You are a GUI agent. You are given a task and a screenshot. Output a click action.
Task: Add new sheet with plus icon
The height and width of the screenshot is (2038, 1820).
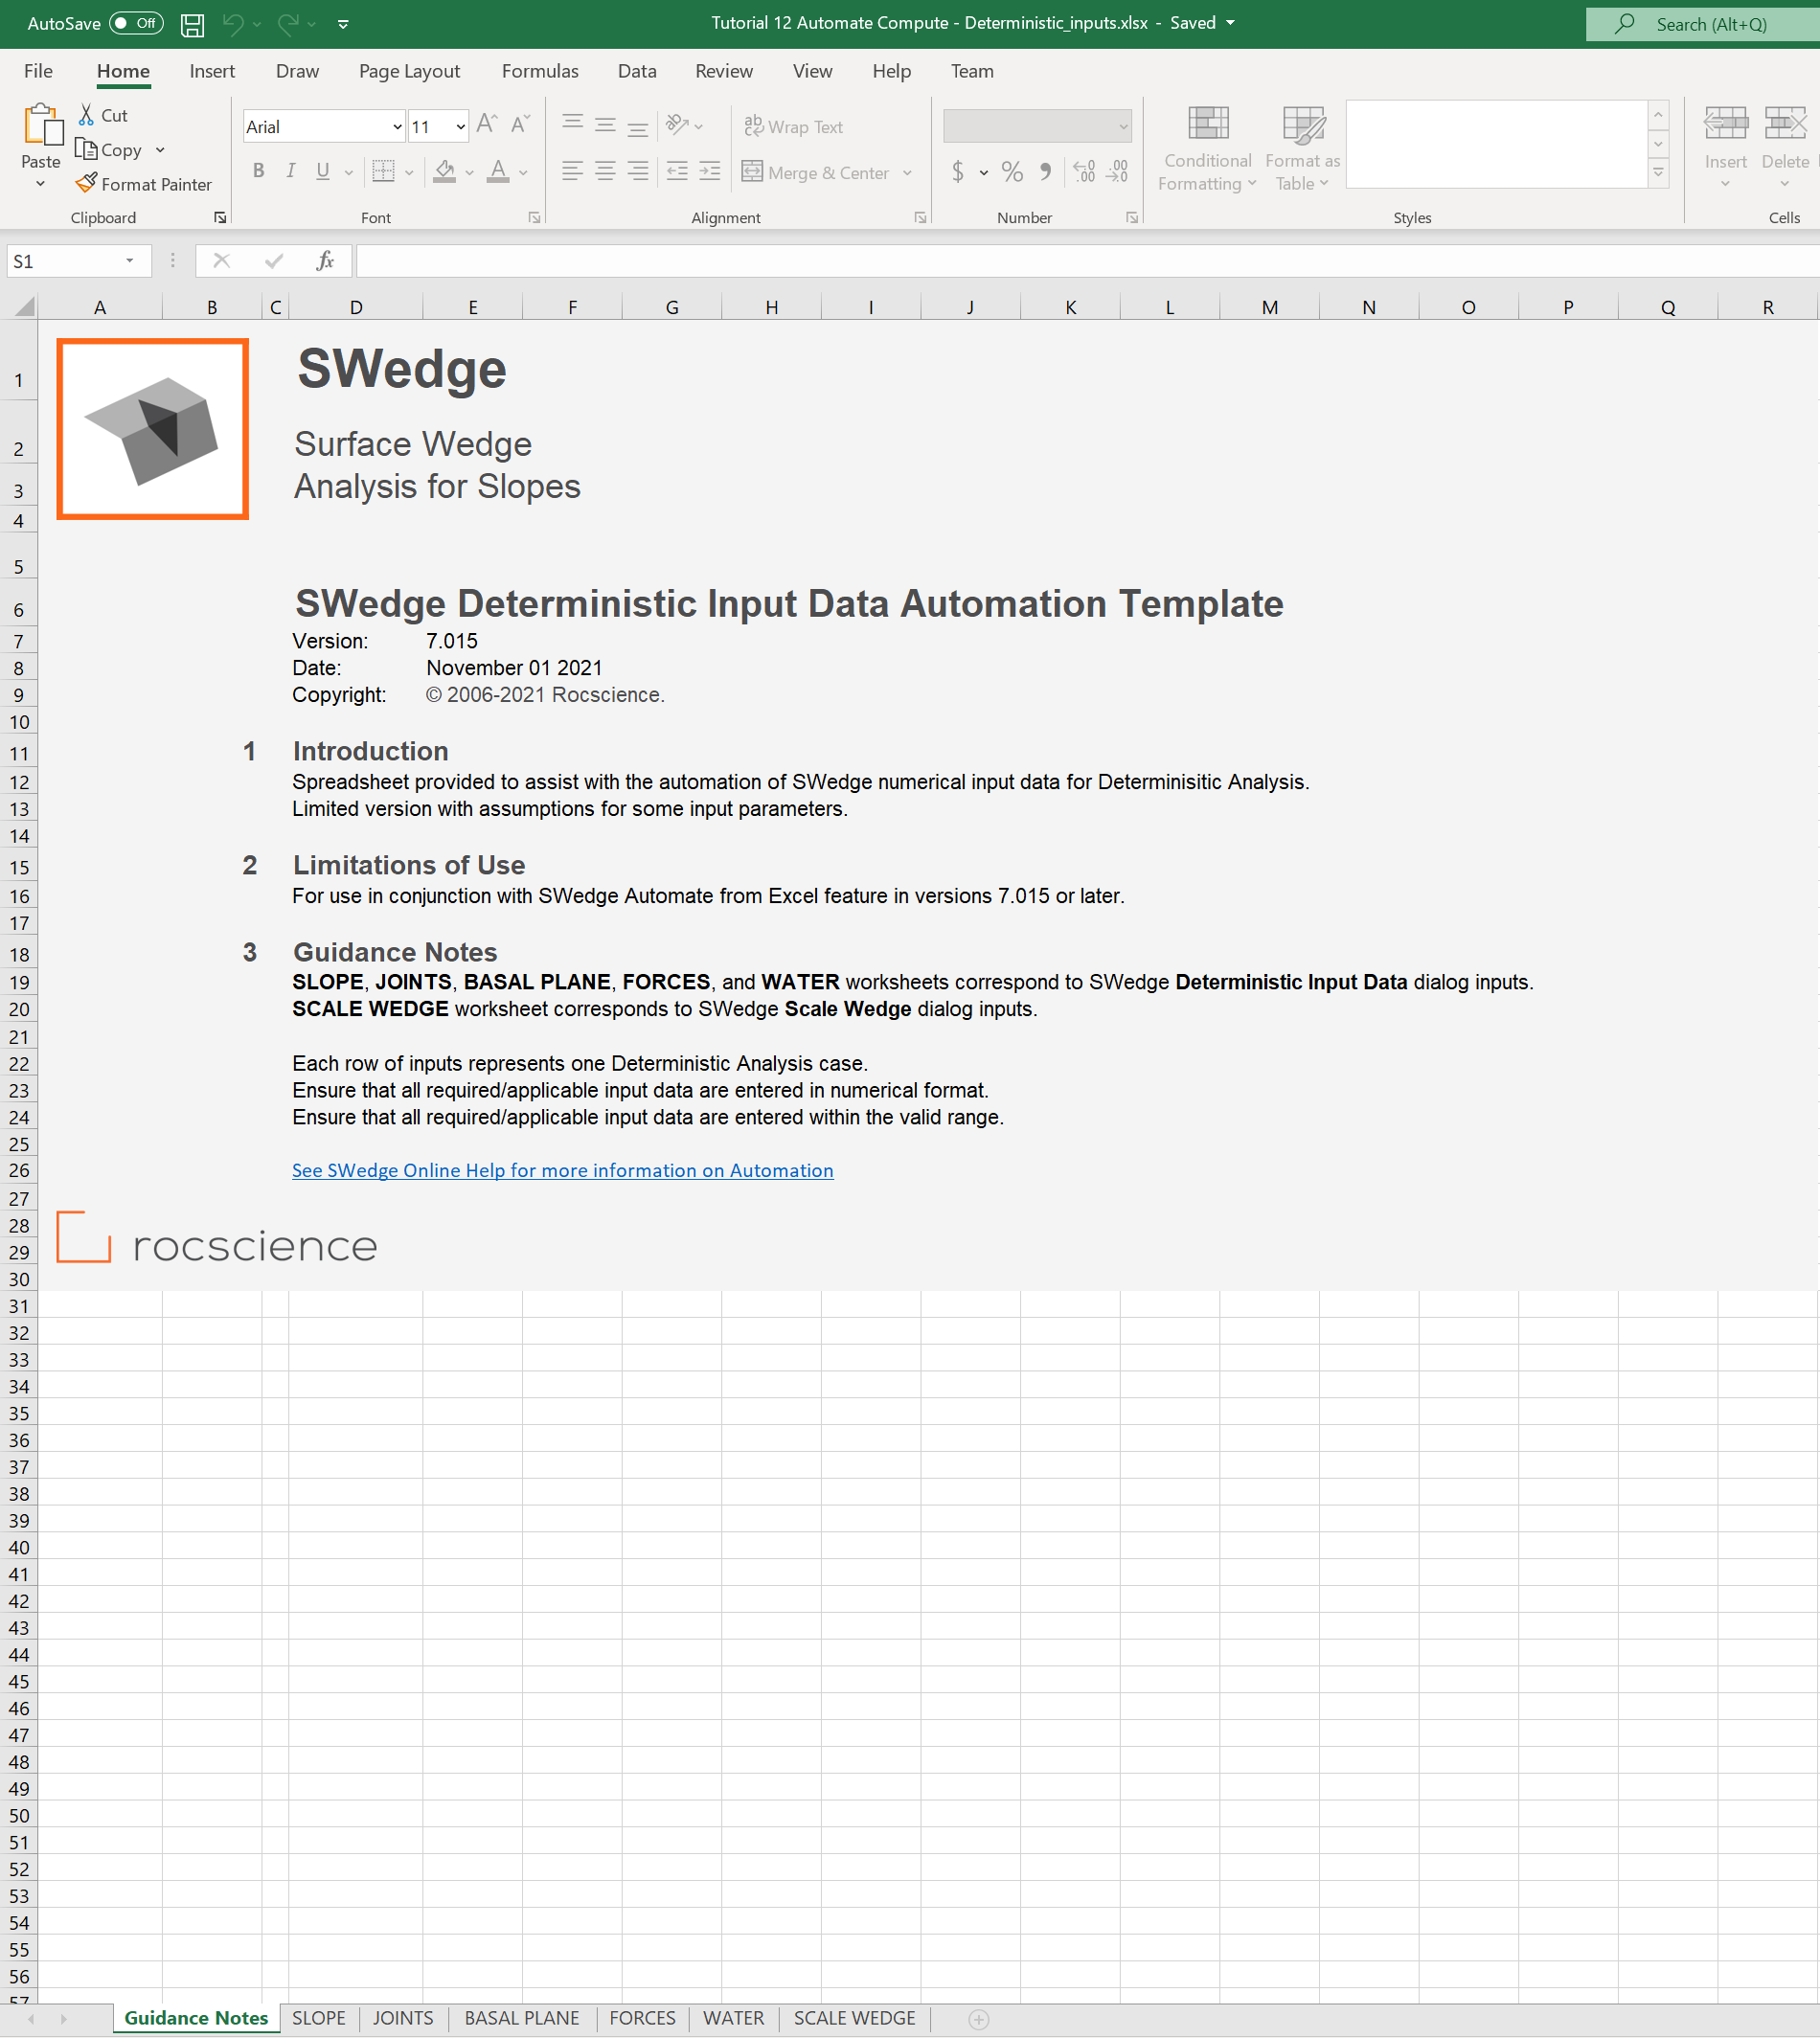tap(979, 2020)
